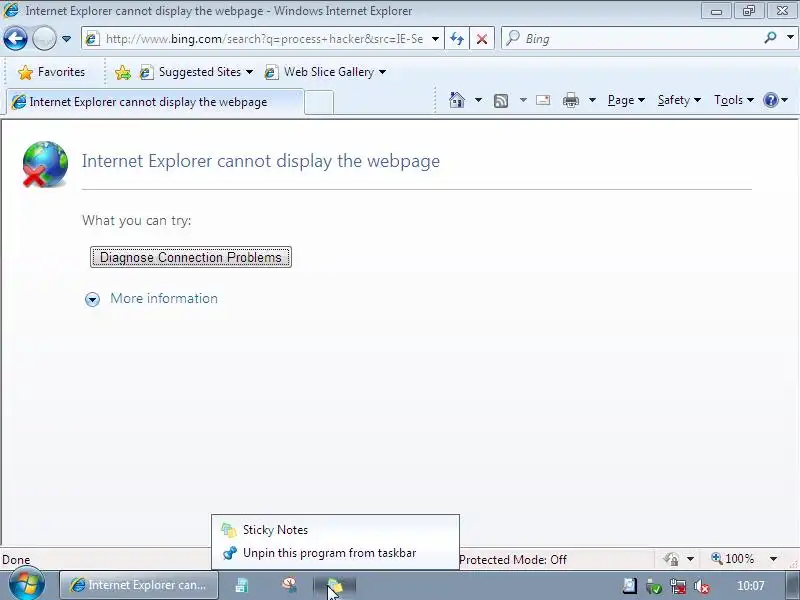Click the muted volume tray icon
Image resolution: width=800 pixels, height=600 pixels.
coord(702,587)
